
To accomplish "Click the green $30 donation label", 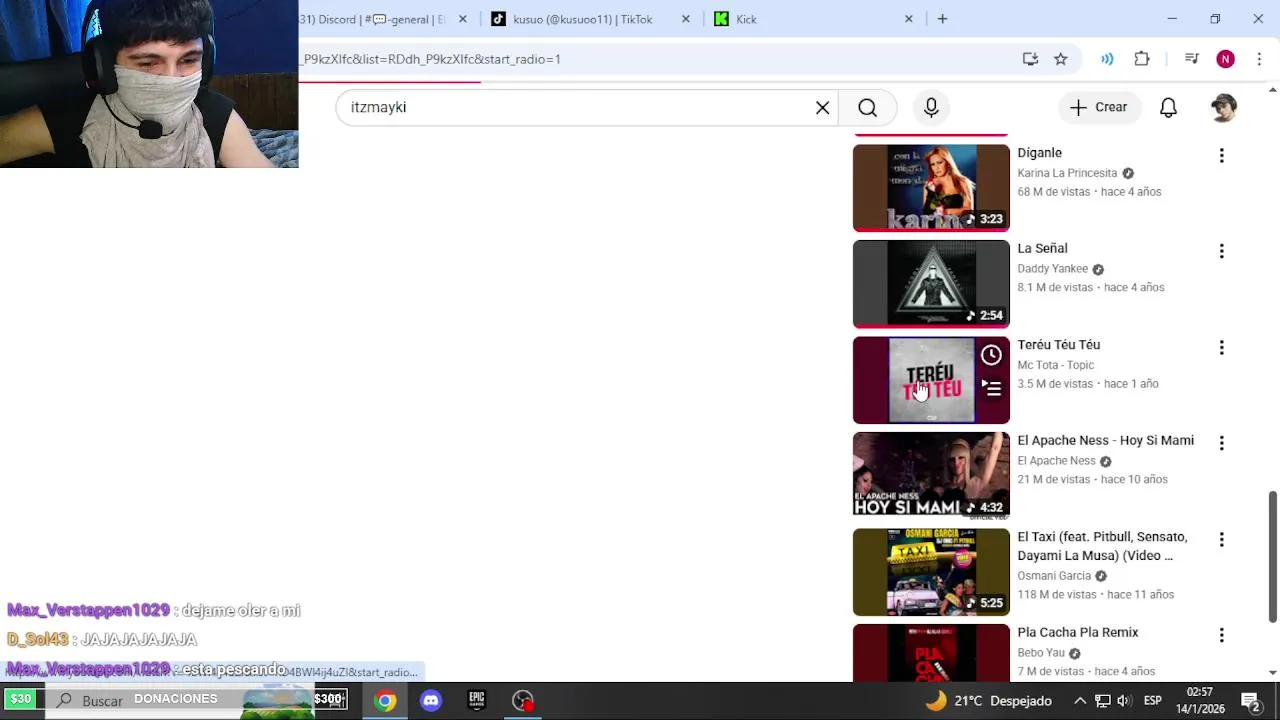I will coord(20,699).
